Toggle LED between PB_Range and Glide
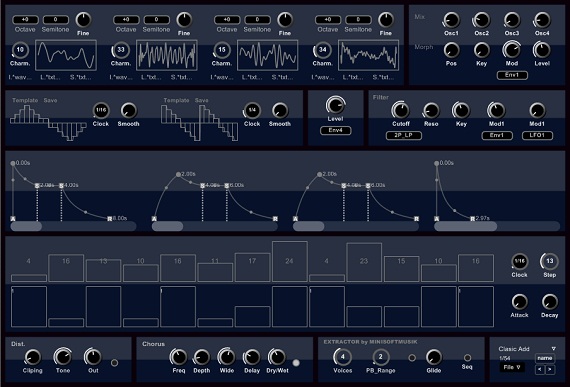570x387 pixels. [x=412, y=358]
